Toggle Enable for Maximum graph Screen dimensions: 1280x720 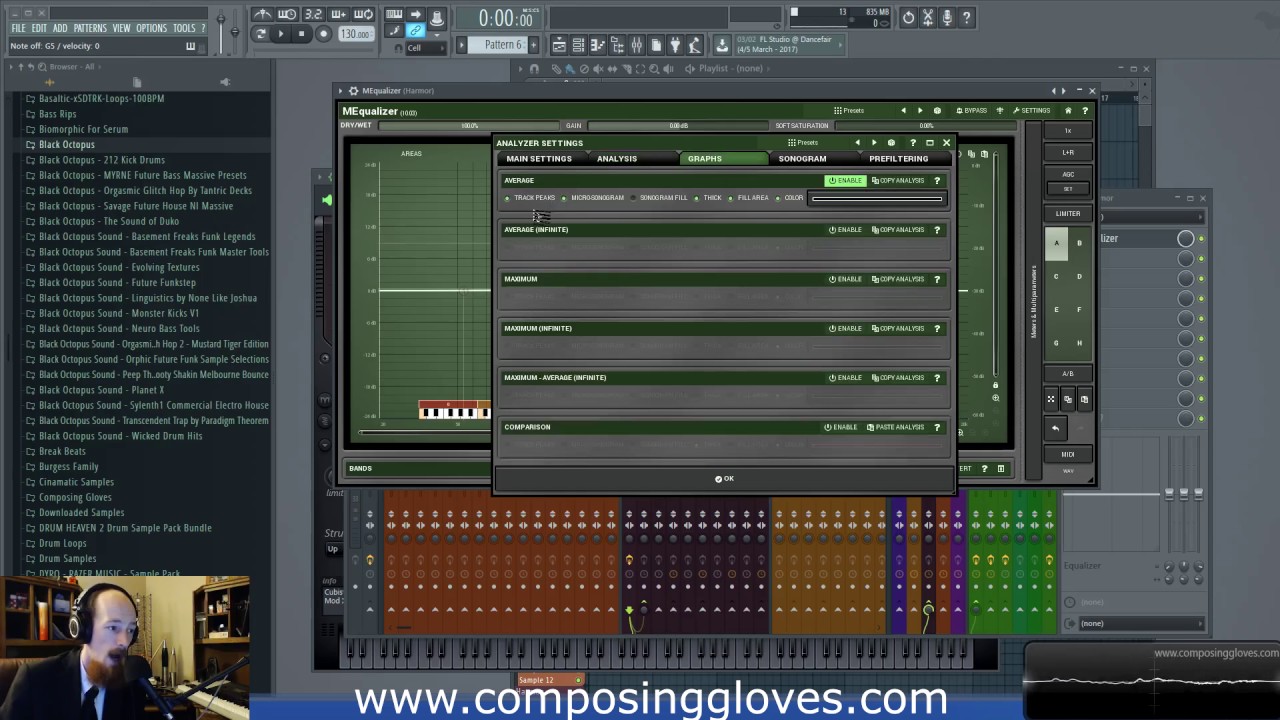846,279
